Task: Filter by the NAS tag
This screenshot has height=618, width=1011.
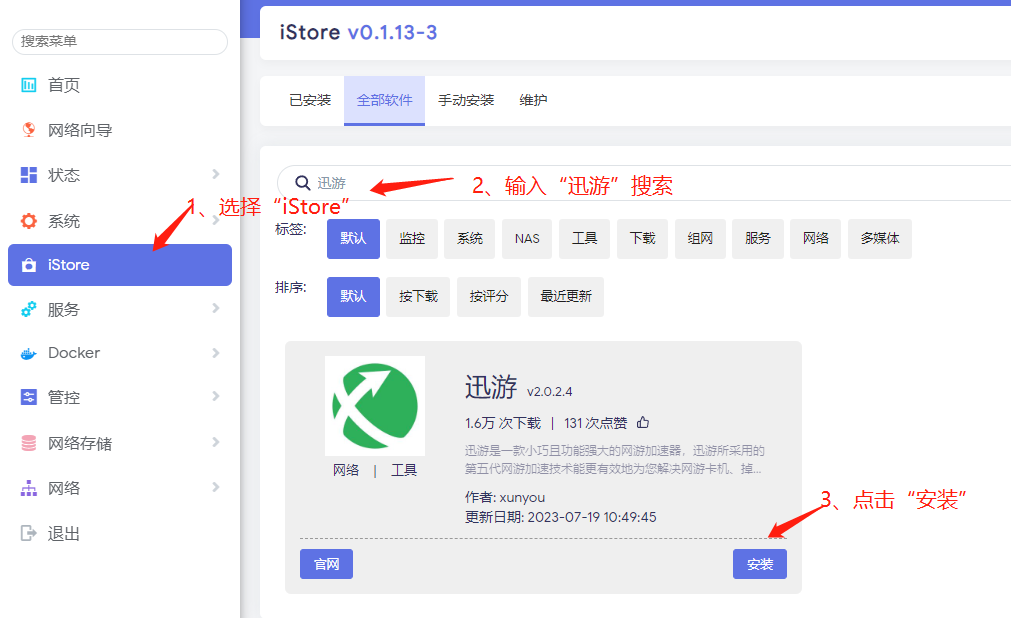Action: tap(527, 239)
